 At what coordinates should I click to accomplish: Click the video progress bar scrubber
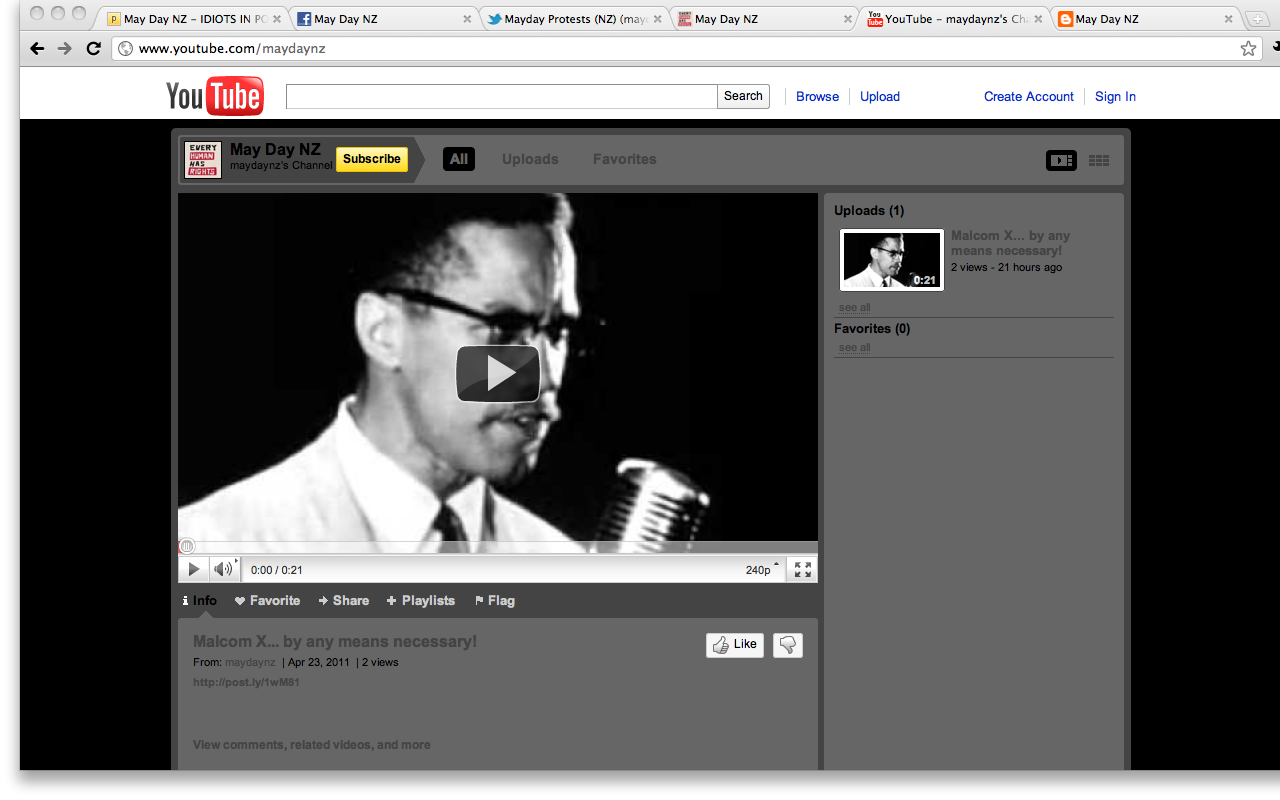(x=187, y=547)
